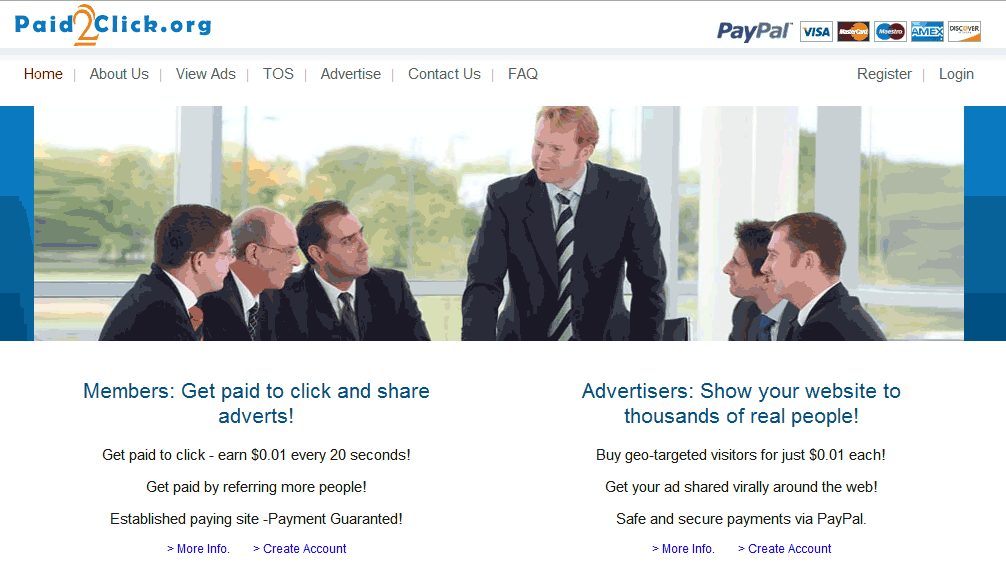Open the Contact Us page
Viewport: 1006px width, 572px height.
(x=445, y=74)
